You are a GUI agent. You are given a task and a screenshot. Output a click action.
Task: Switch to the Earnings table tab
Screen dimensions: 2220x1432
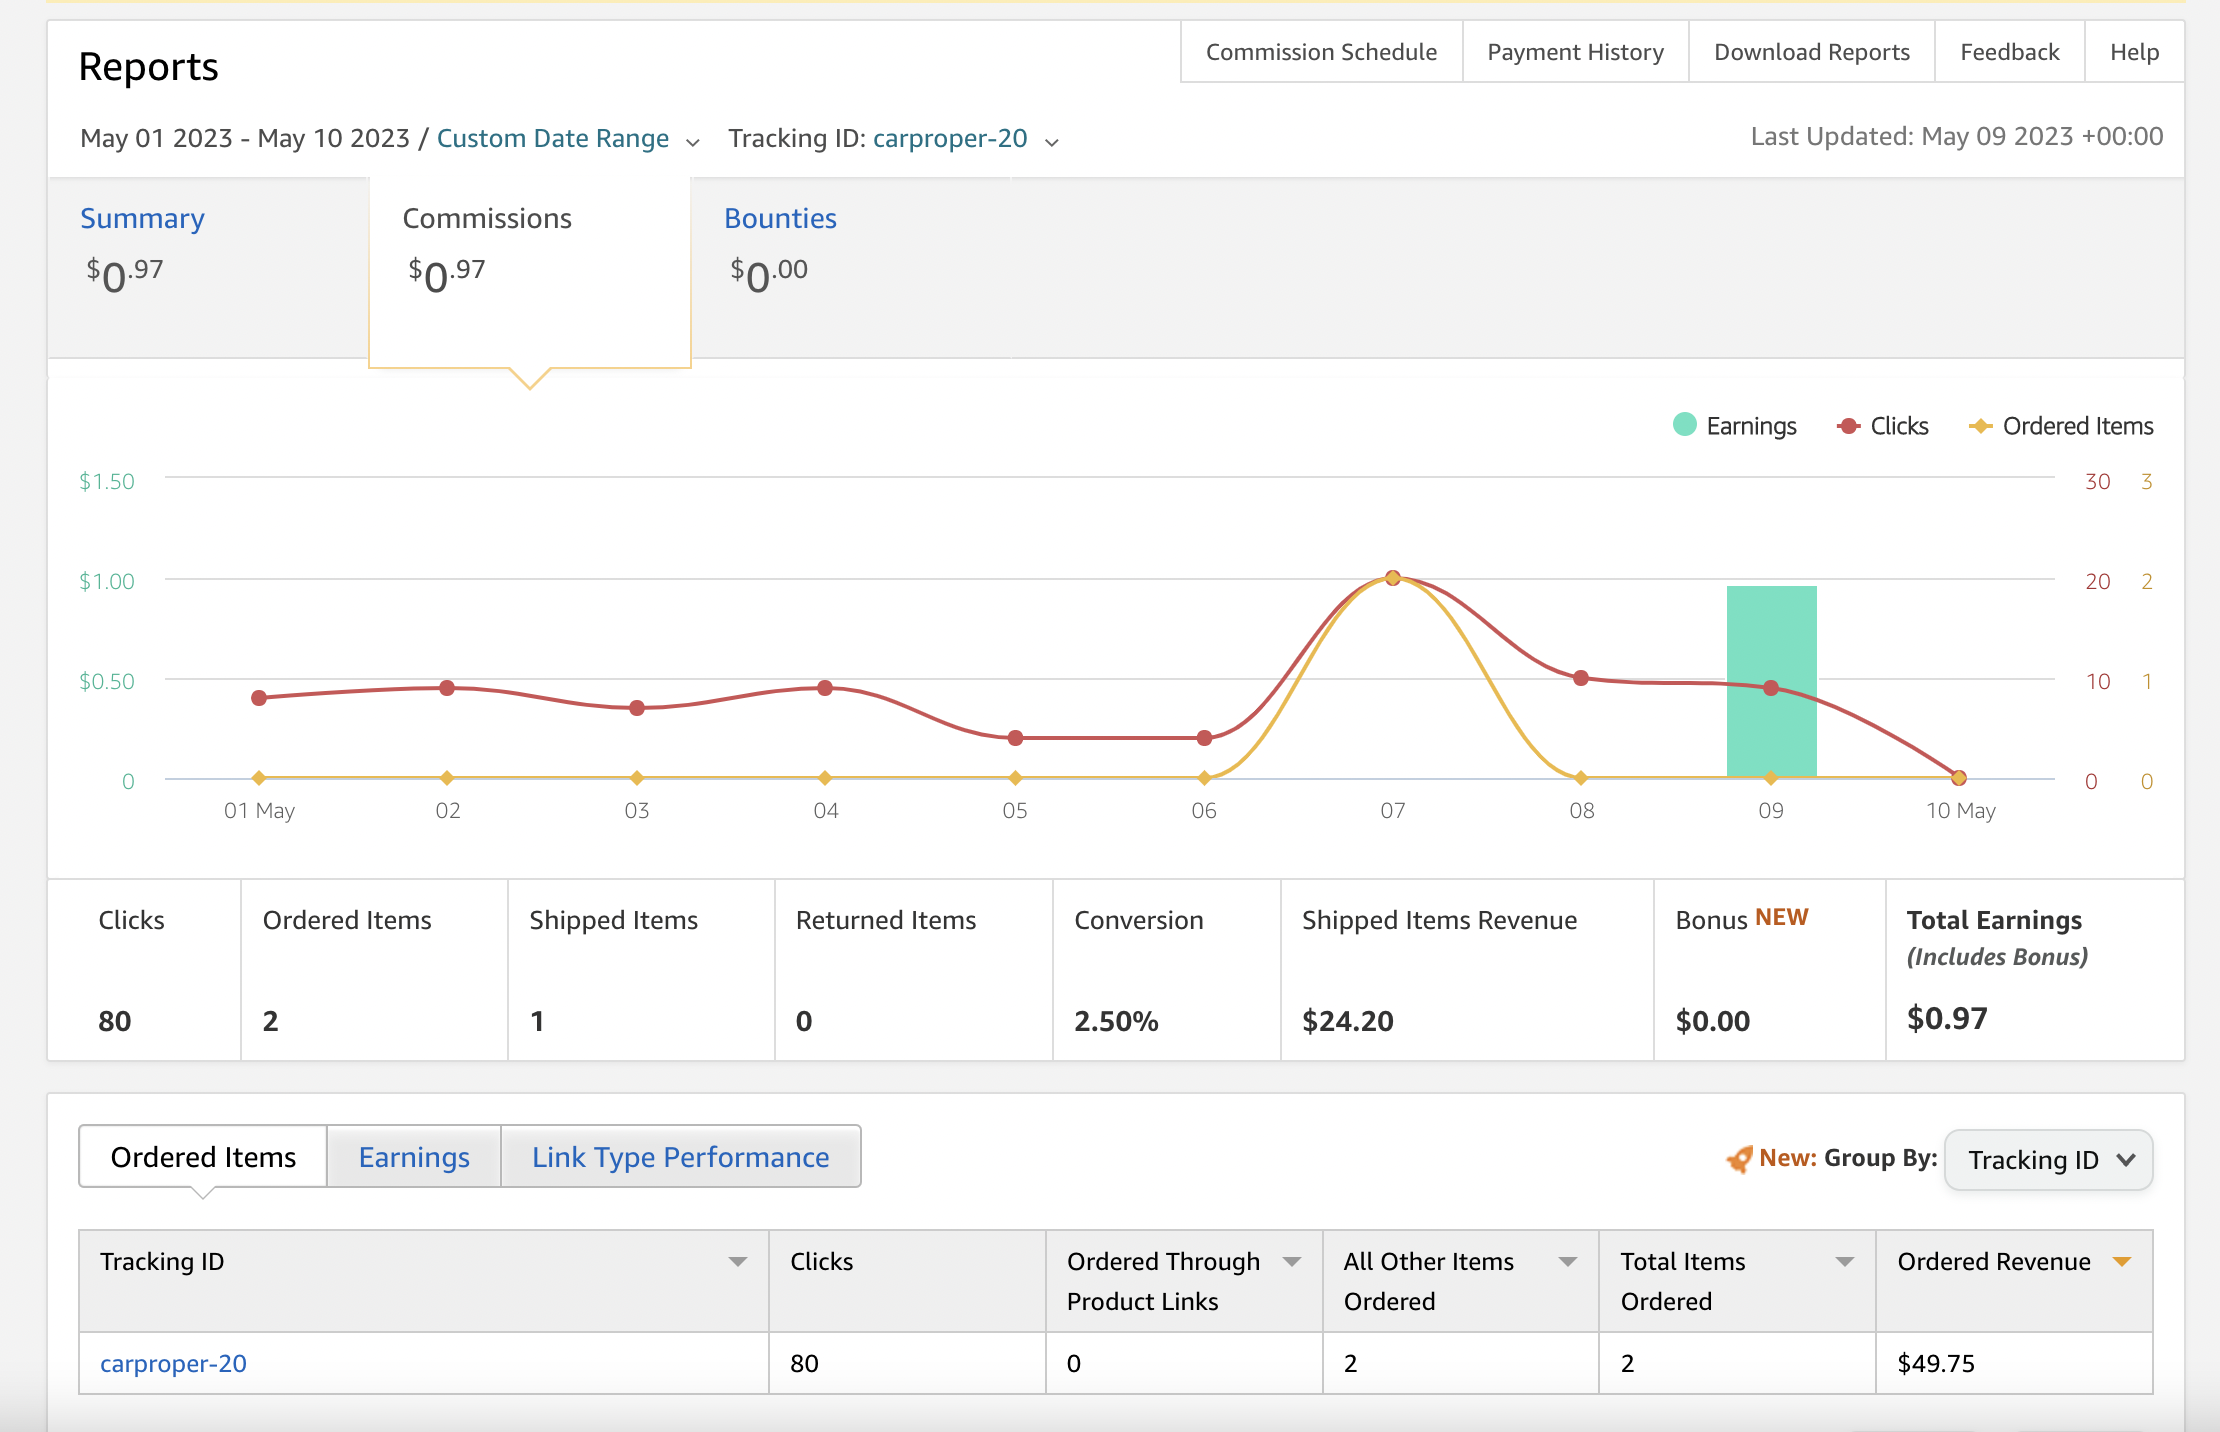[414, 1157]
